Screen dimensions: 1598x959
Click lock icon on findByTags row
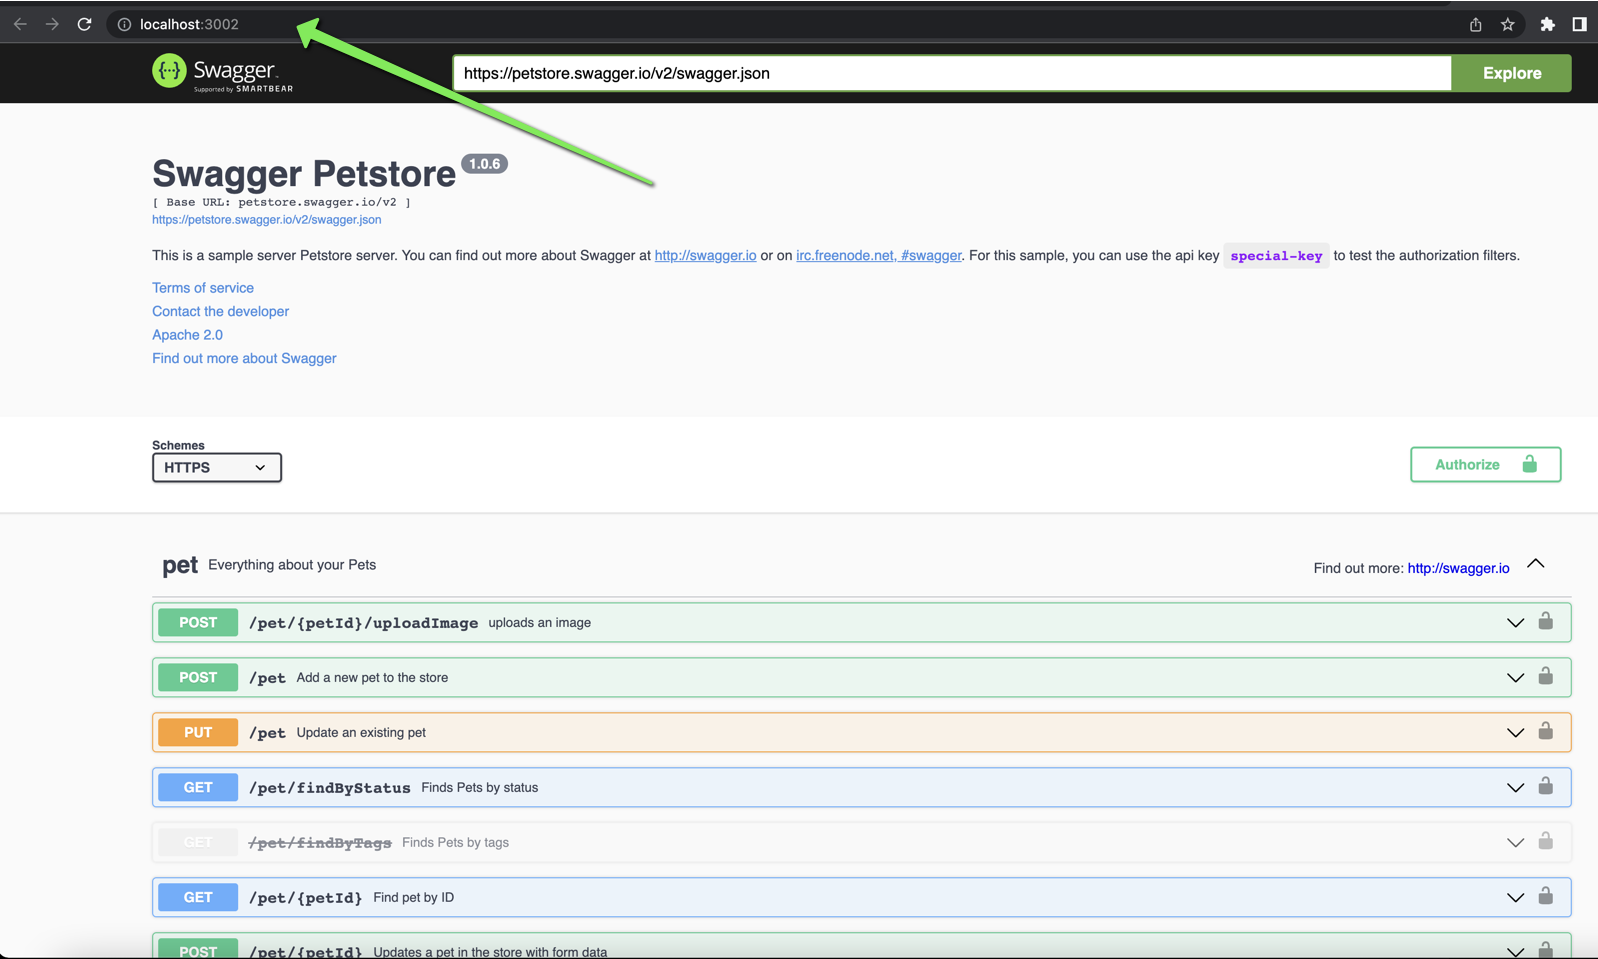click(1545, 841)
